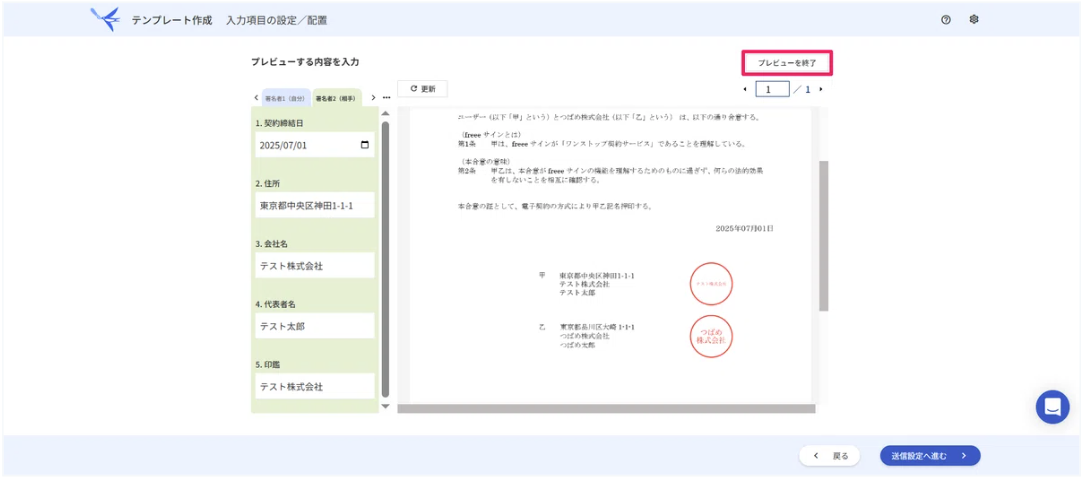Viewport: 1083px width, 479px height.
Task: Click the document preview vertical scrollbar
Action: coord(823,236)
